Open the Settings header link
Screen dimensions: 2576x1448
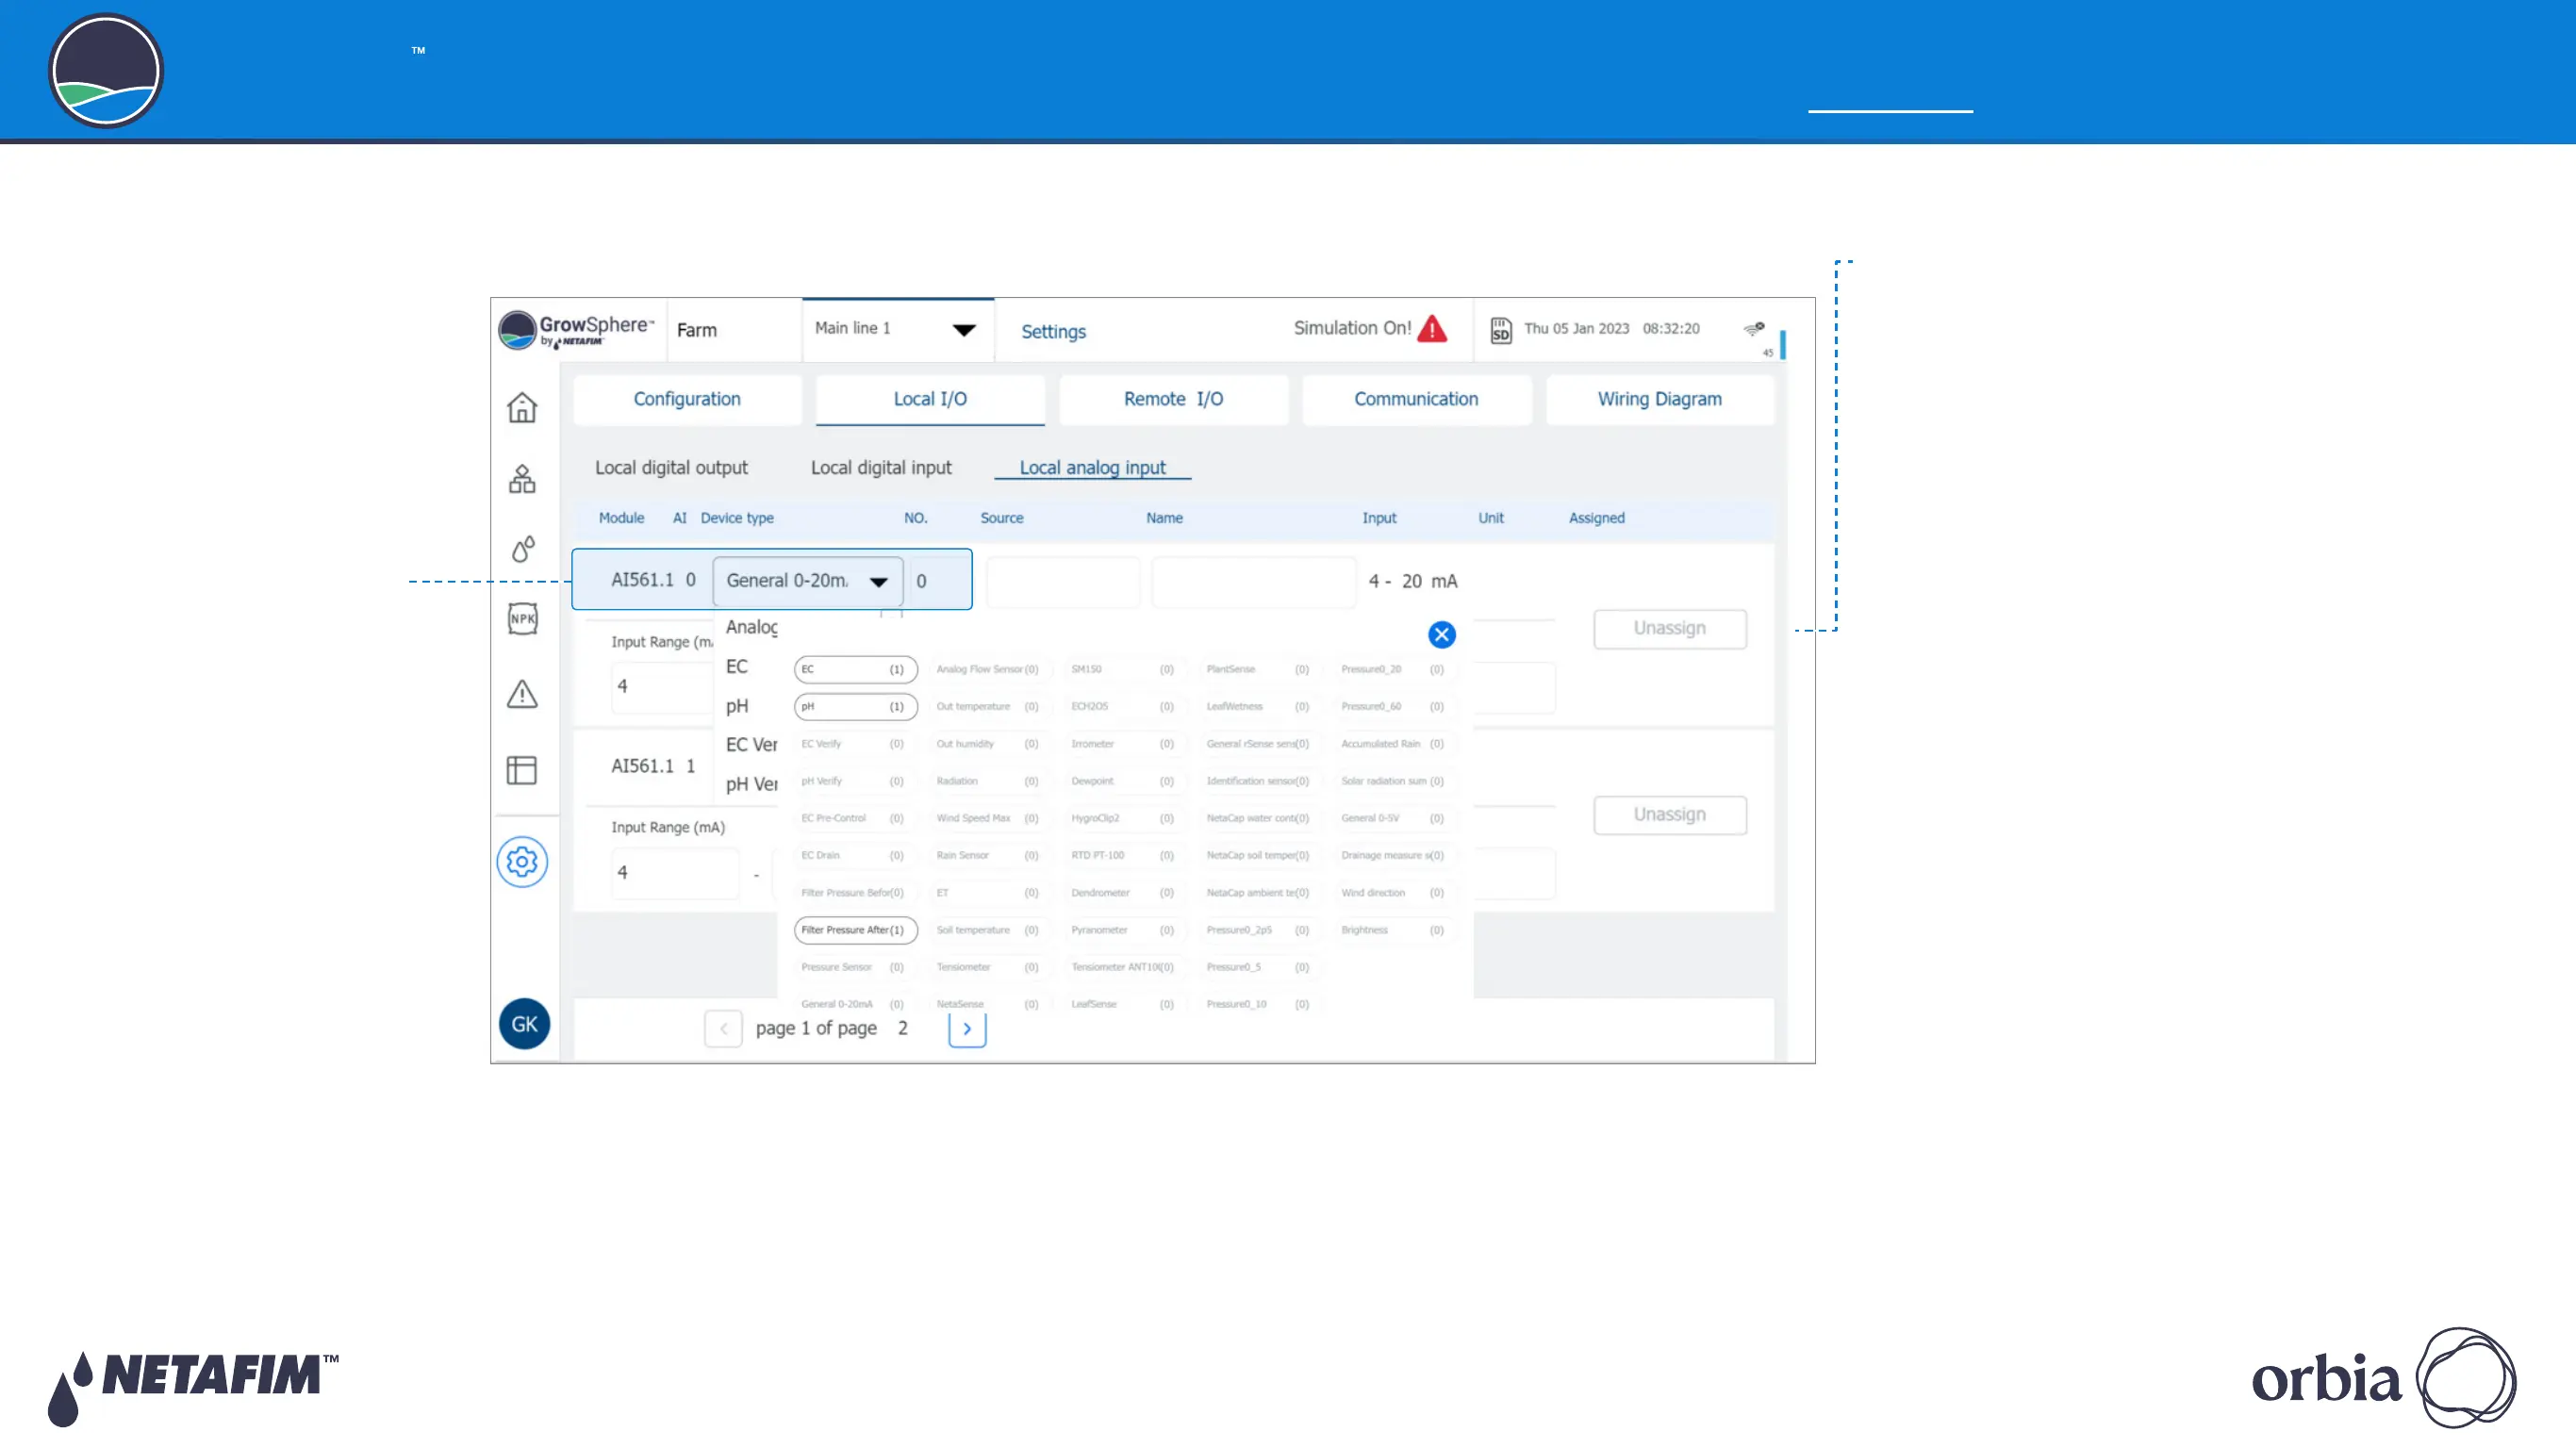click(x=1053, y=332)
